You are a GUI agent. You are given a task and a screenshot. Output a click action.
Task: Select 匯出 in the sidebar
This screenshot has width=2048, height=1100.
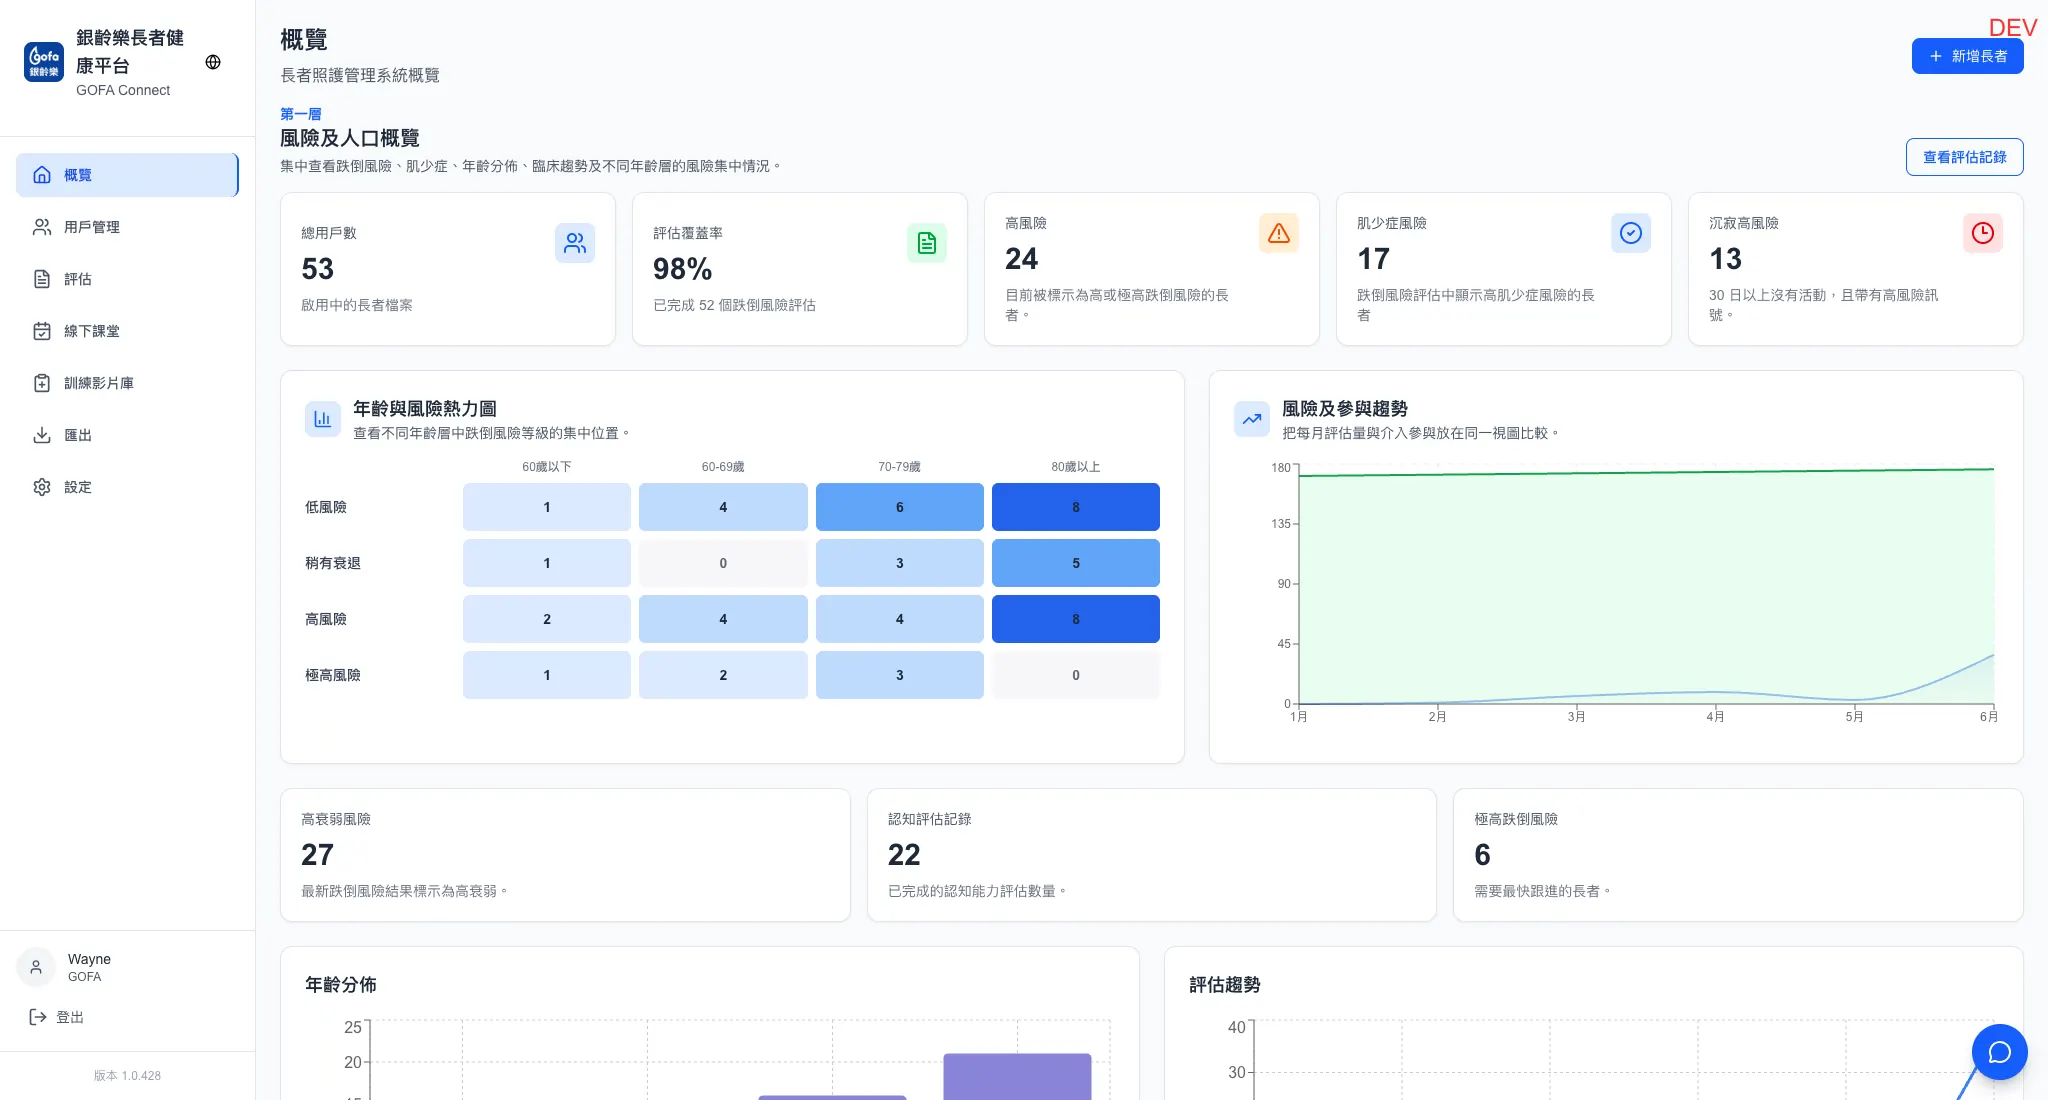point(127,435)
